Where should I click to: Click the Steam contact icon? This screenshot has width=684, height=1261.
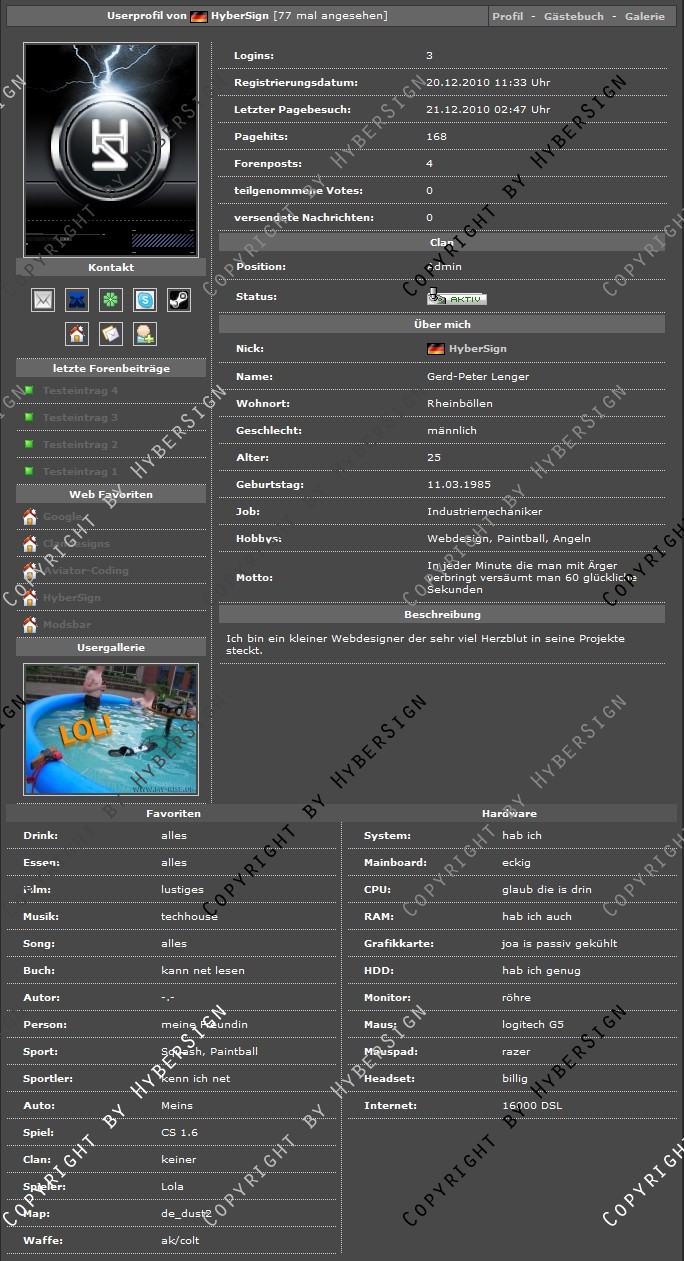click(x=178, y=299)
